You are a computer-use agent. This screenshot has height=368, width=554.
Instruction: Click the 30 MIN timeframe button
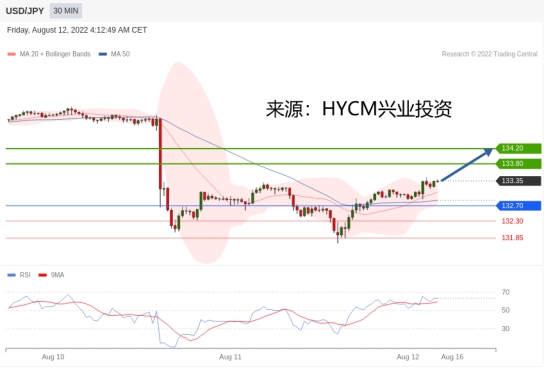point(66,11)
